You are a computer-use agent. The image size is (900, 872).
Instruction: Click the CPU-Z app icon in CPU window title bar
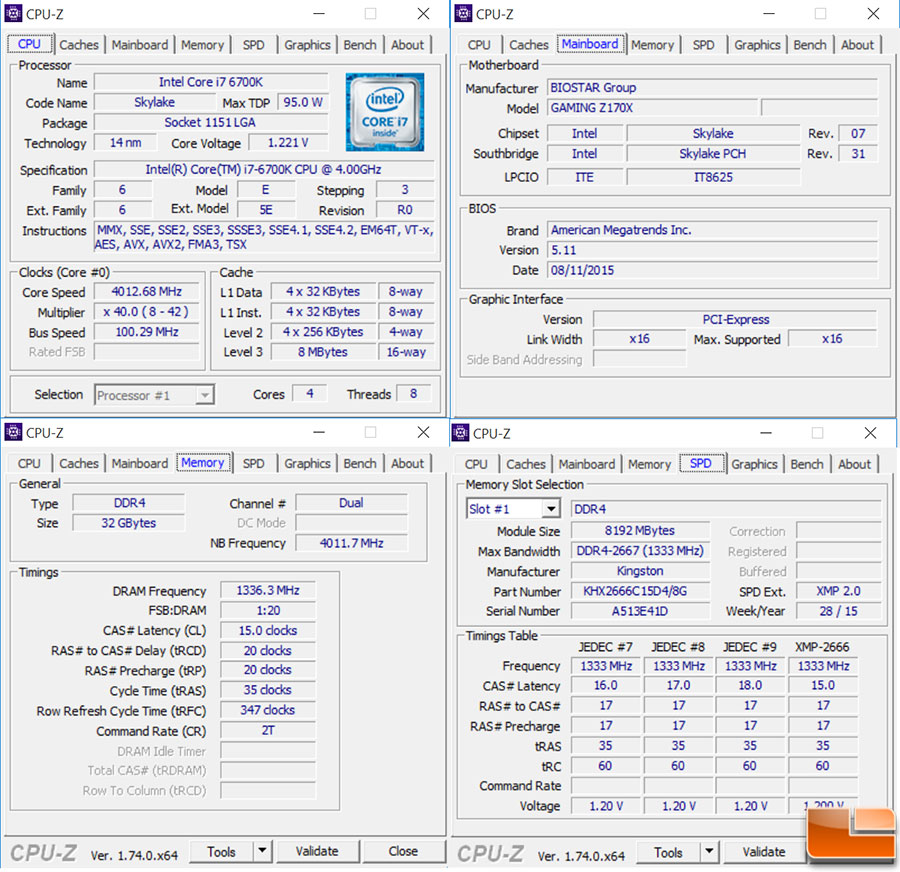coord(13,13)
